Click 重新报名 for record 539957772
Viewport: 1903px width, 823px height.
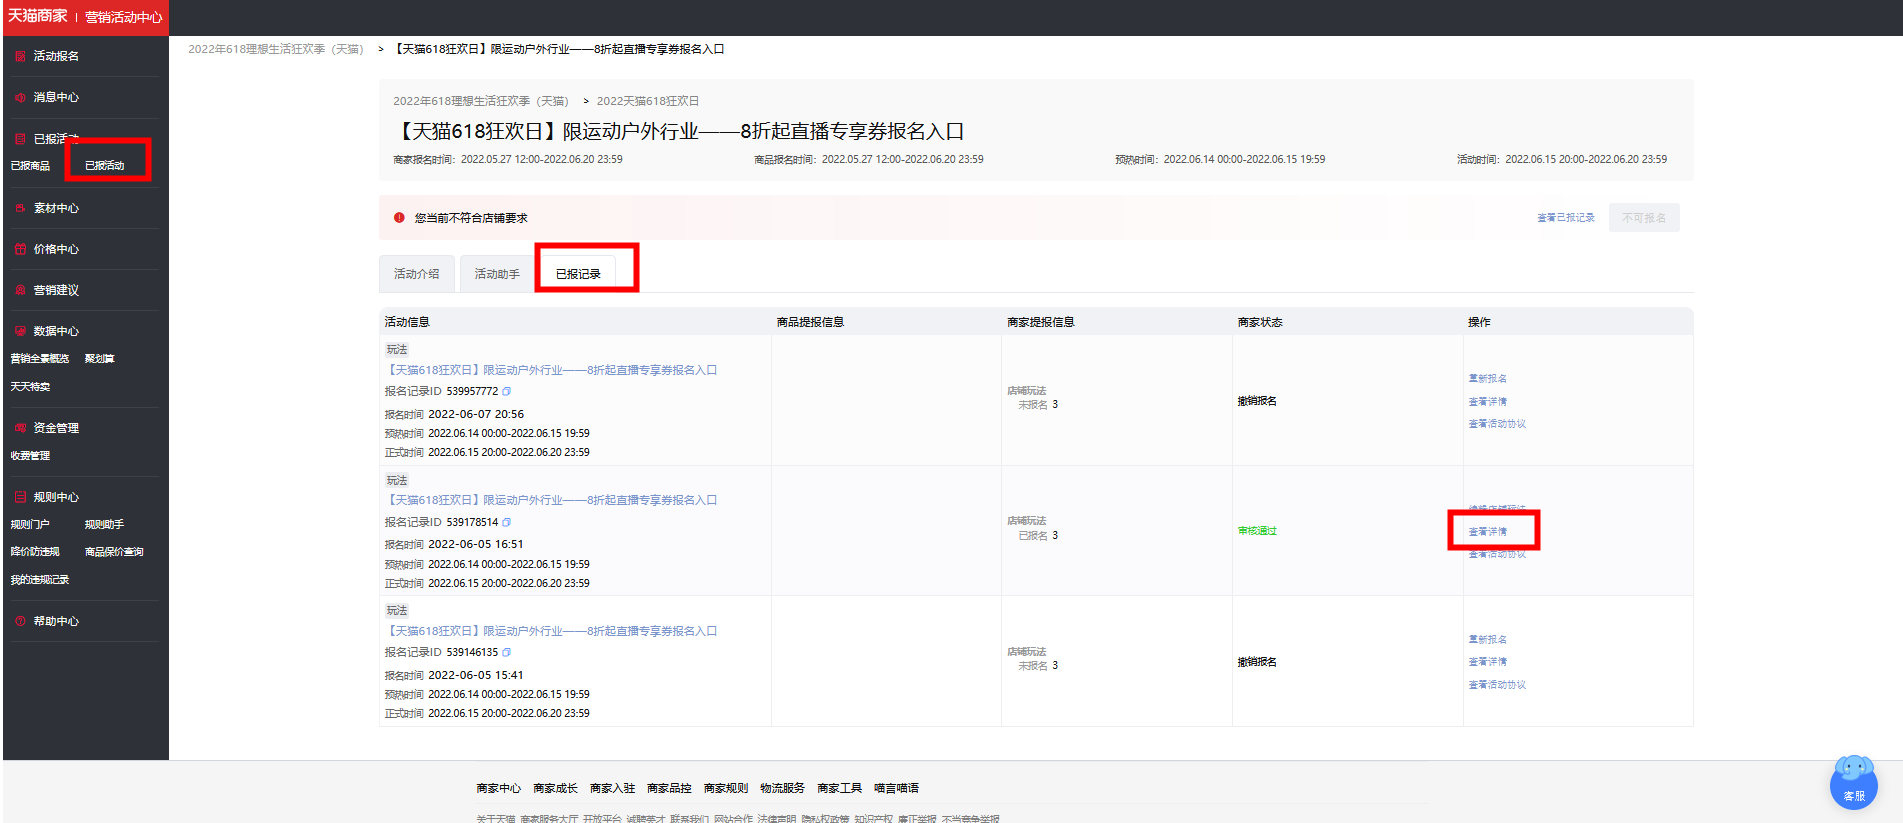click(x=1488, y=379)
